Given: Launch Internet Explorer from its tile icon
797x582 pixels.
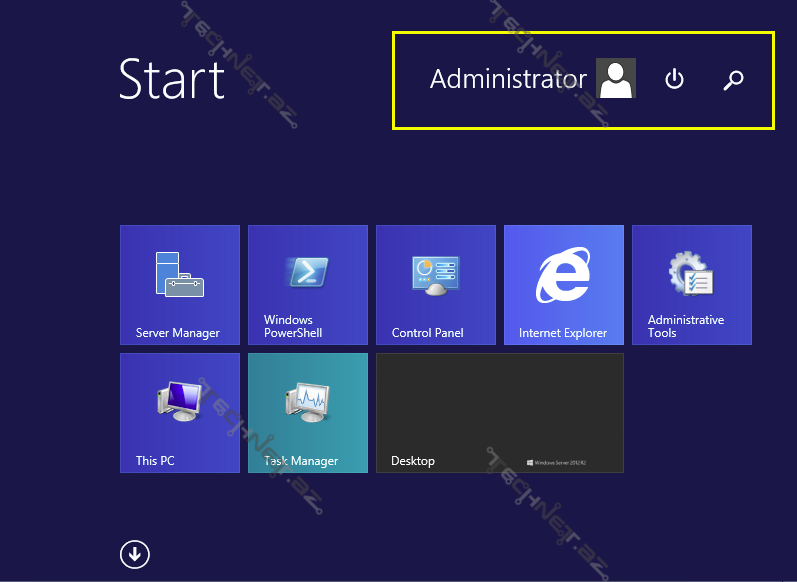Looking at the screenshot, I should coord(563,275).
